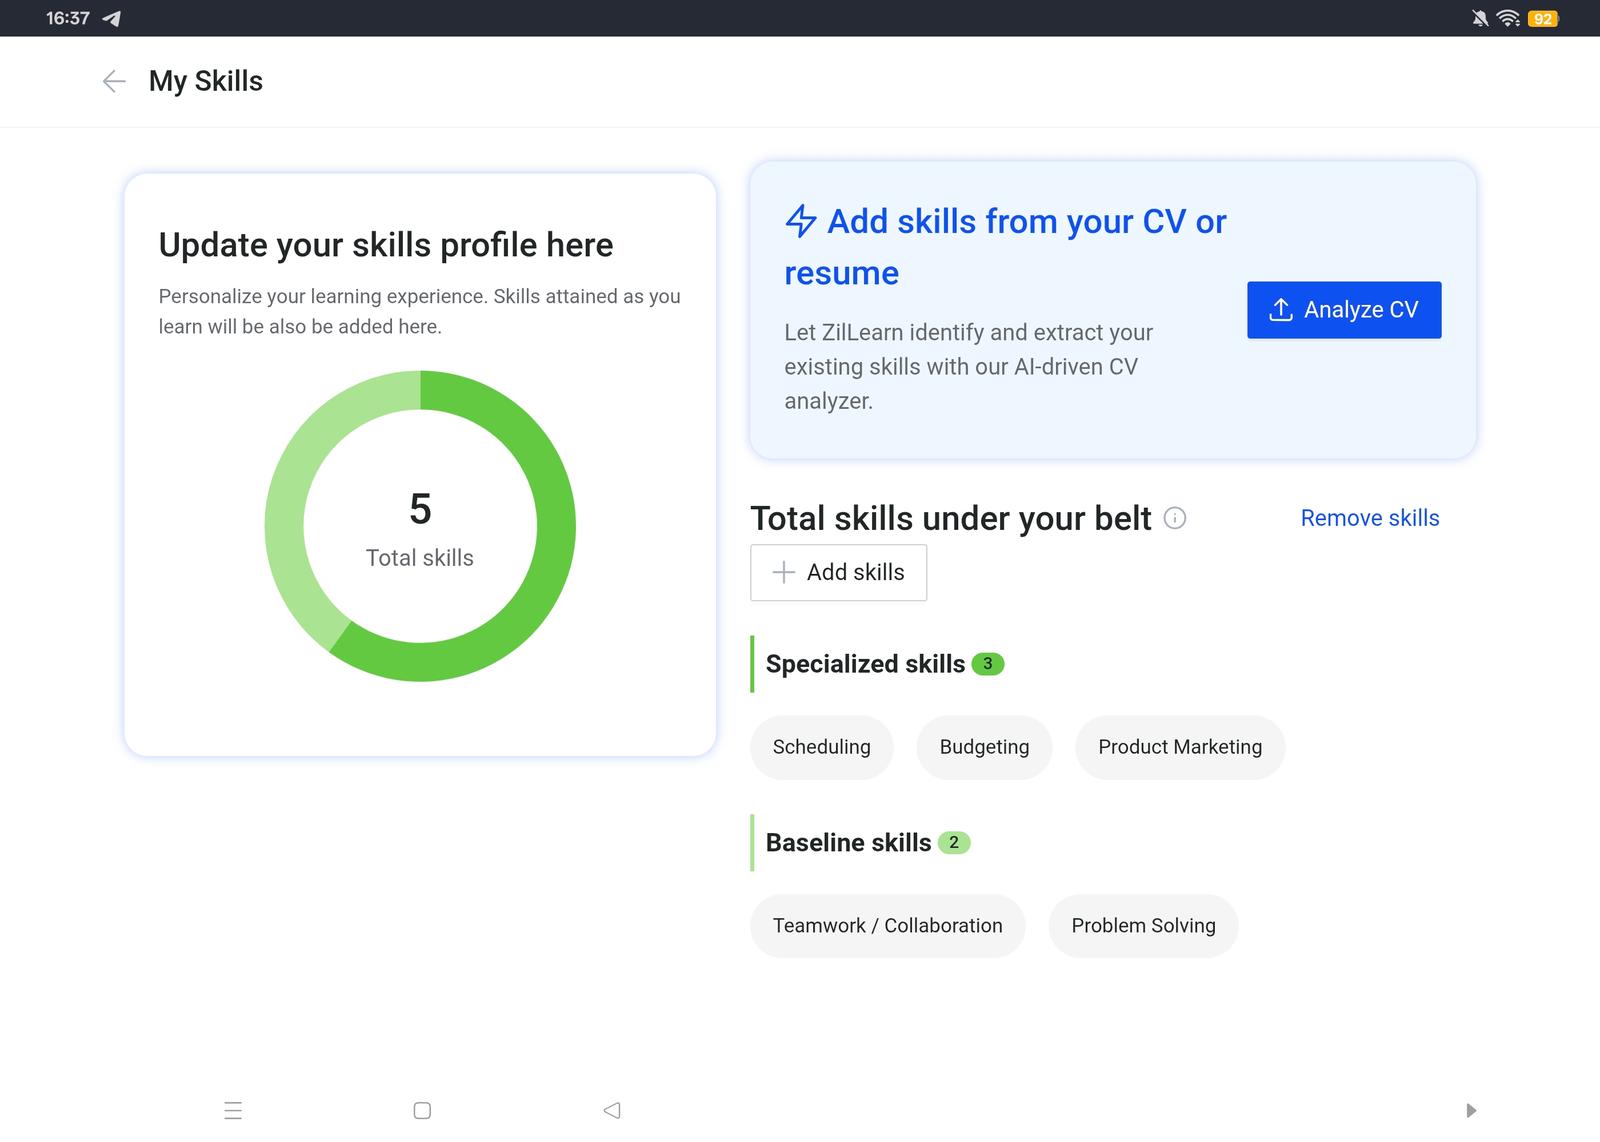The height and width of the screenshot is (1142, 1600).
Task: Tap the Problem Solving skill chip
Action: tap(1143, 926)
